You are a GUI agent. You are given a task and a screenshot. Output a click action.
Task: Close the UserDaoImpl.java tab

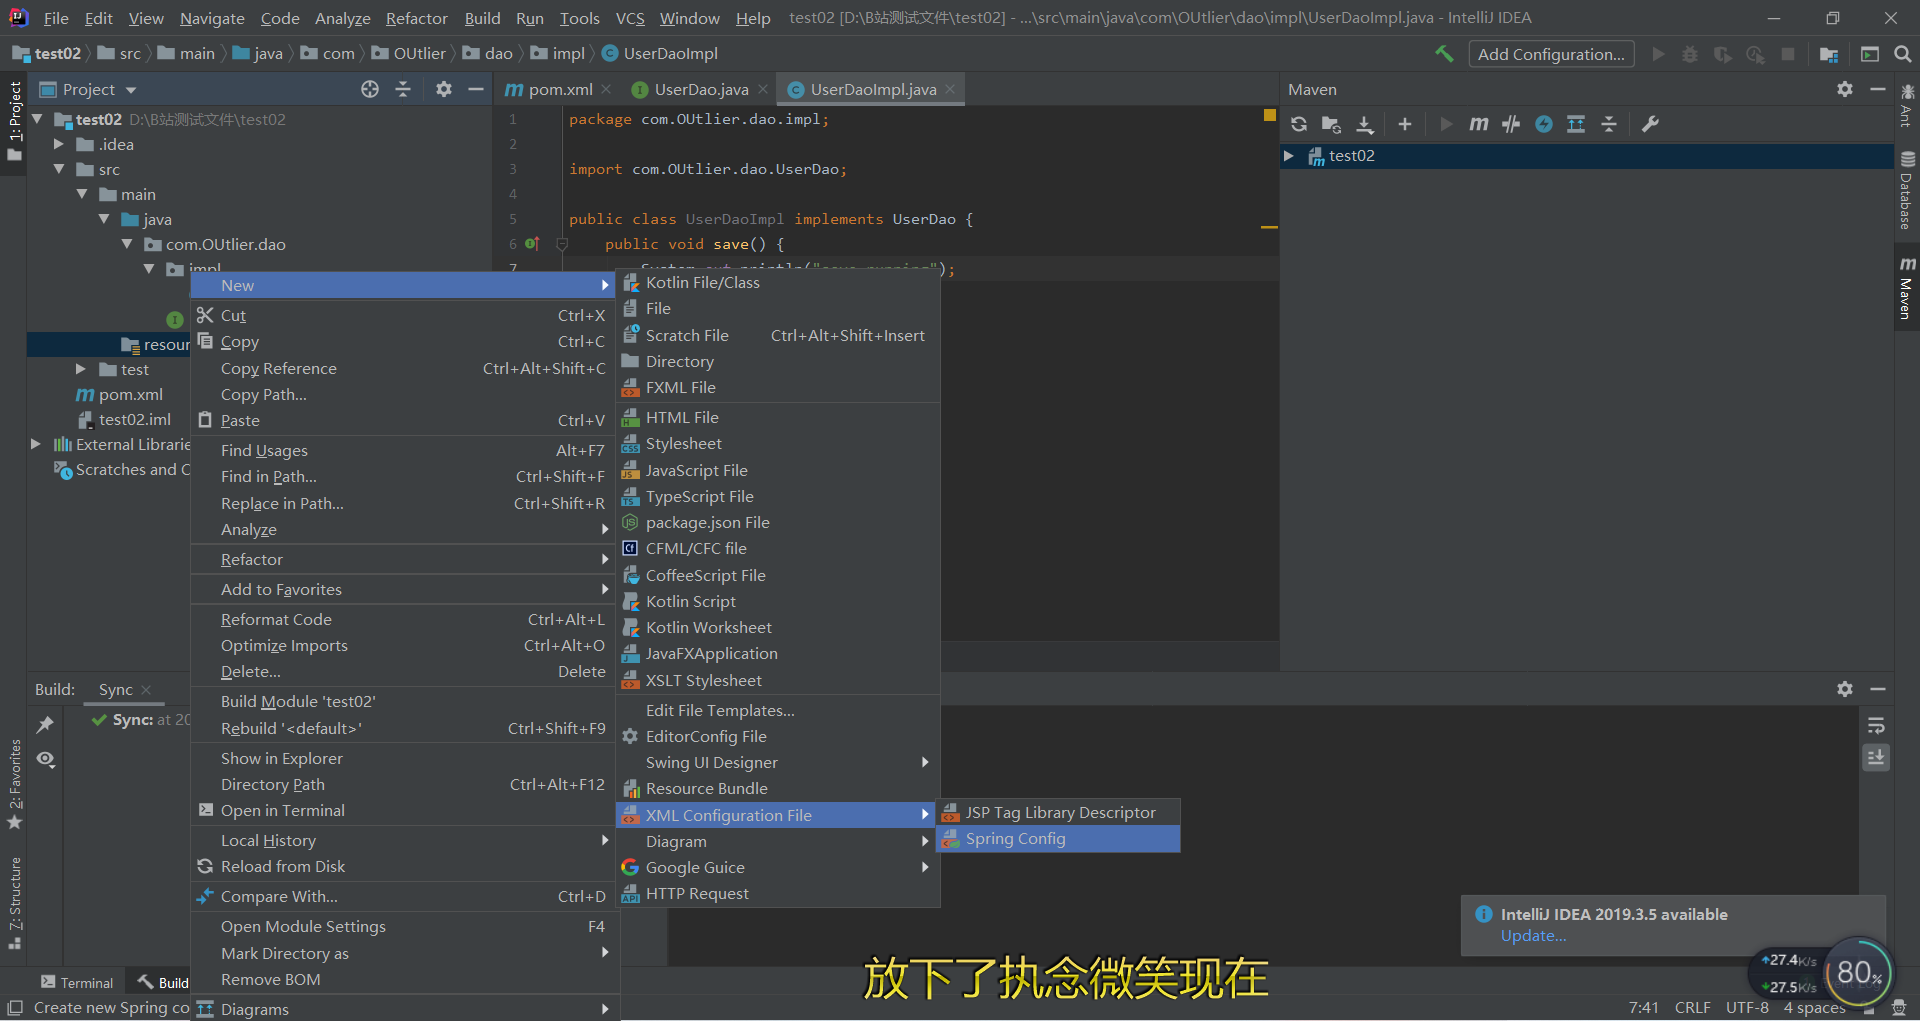pos(951,89)
